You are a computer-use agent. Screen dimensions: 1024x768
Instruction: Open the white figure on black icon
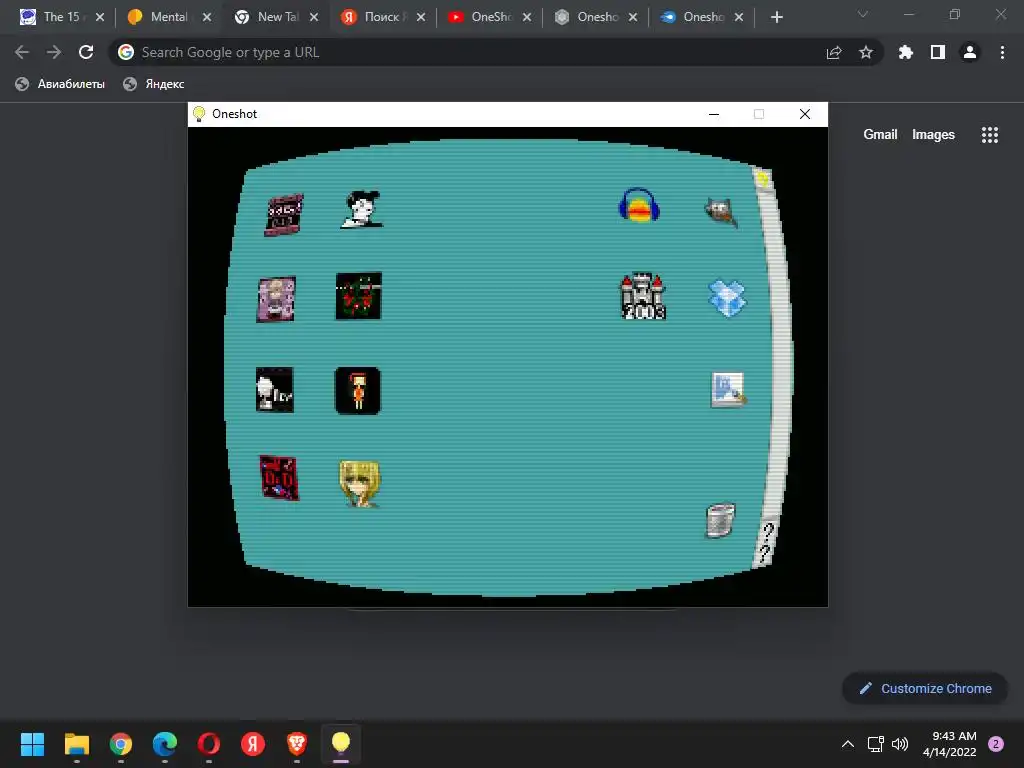pyautogui.click(x=275, y=390)
